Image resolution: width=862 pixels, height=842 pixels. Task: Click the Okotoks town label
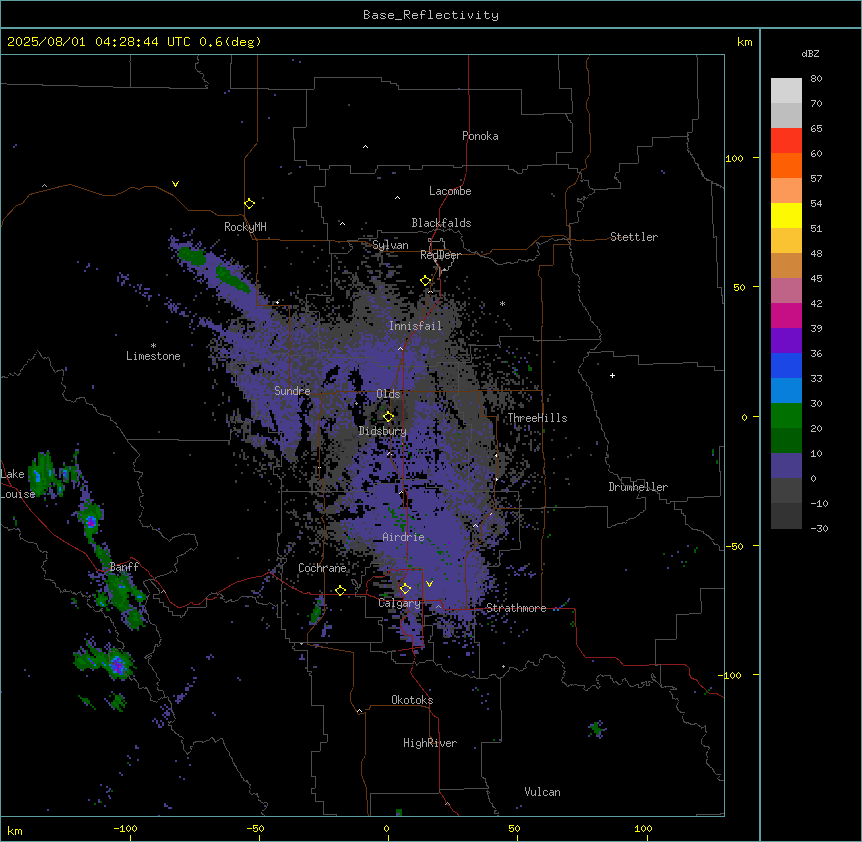[412, 700]
